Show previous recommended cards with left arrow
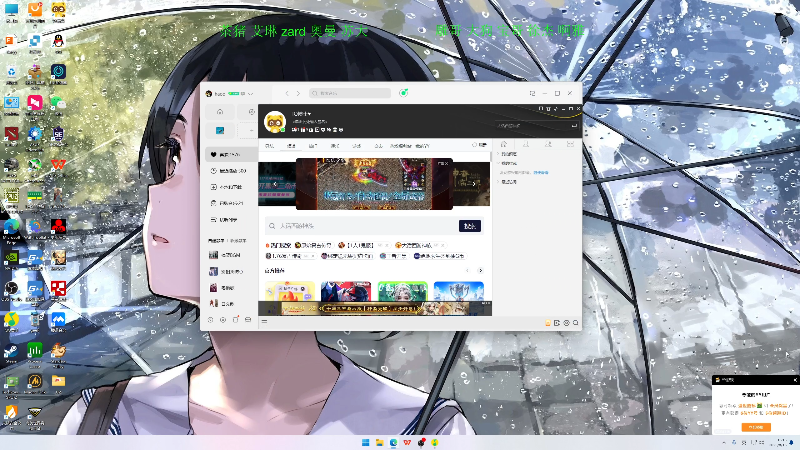800x450 pixels. [x=467, y=270]
